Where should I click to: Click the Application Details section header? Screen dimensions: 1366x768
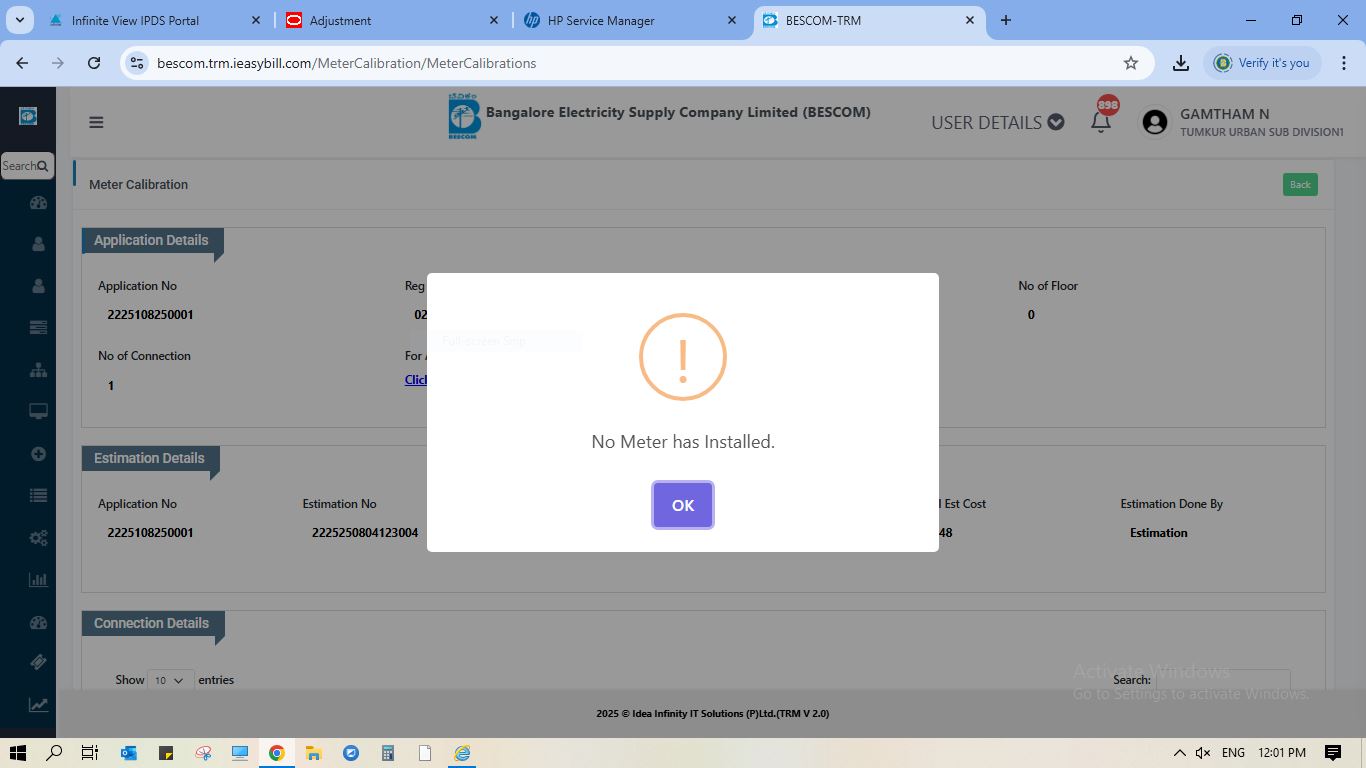tap(151, 240)
